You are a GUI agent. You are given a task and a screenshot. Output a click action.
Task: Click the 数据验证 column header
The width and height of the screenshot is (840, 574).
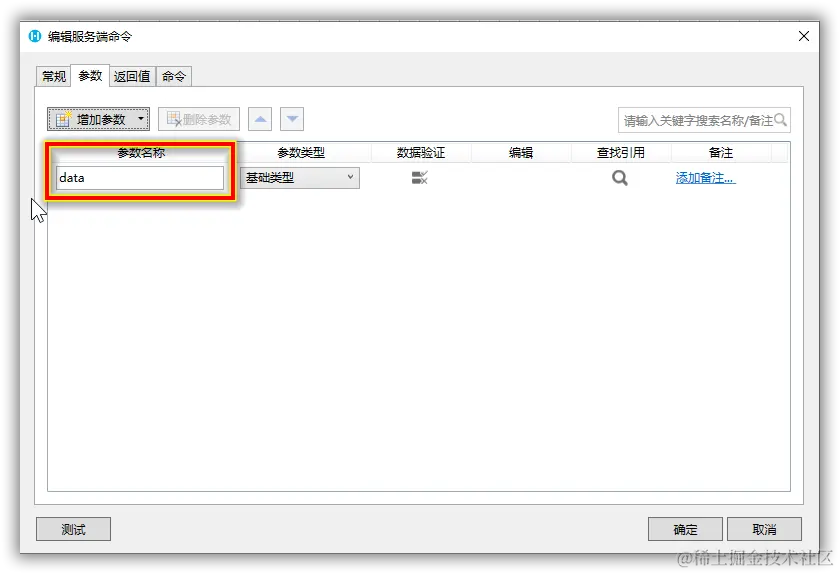421,153
